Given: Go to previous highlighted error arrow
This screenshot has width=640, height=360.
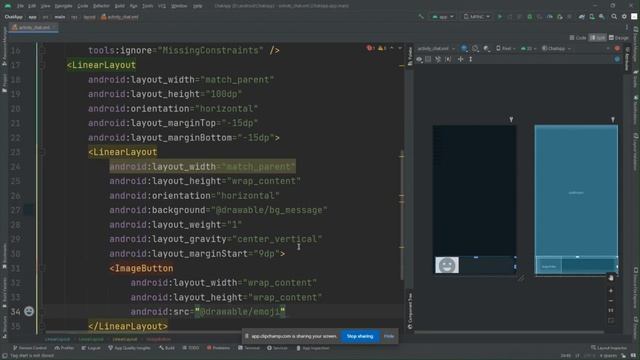Looking at the screenshot, I should [x=391, y=48].
